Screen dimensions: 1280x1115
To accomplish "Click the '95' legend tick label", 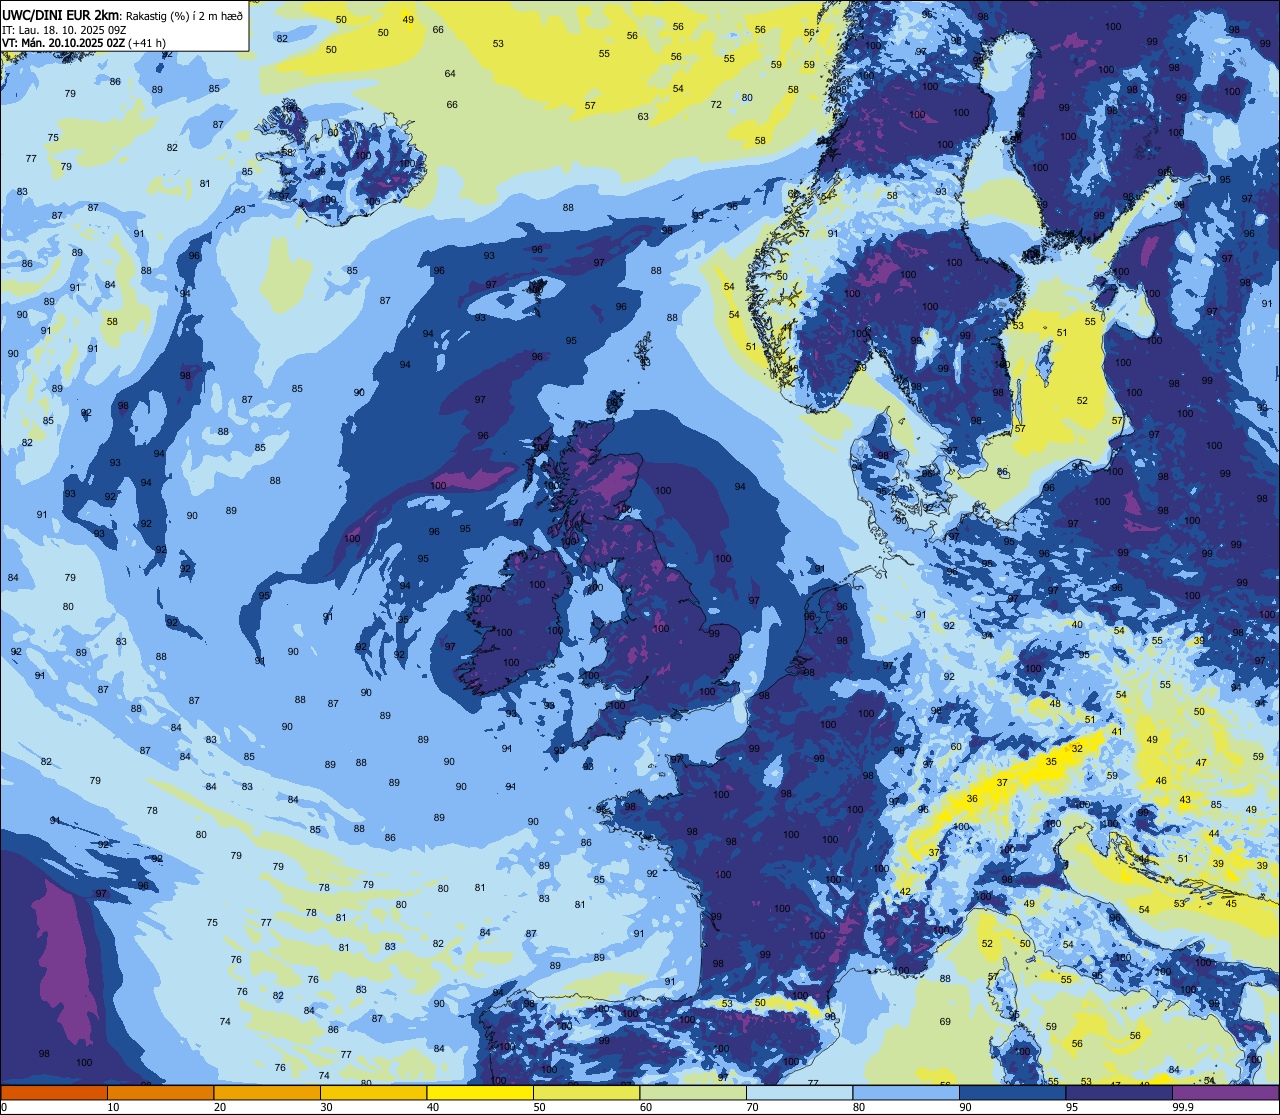I will [x=1072, y=1107].
